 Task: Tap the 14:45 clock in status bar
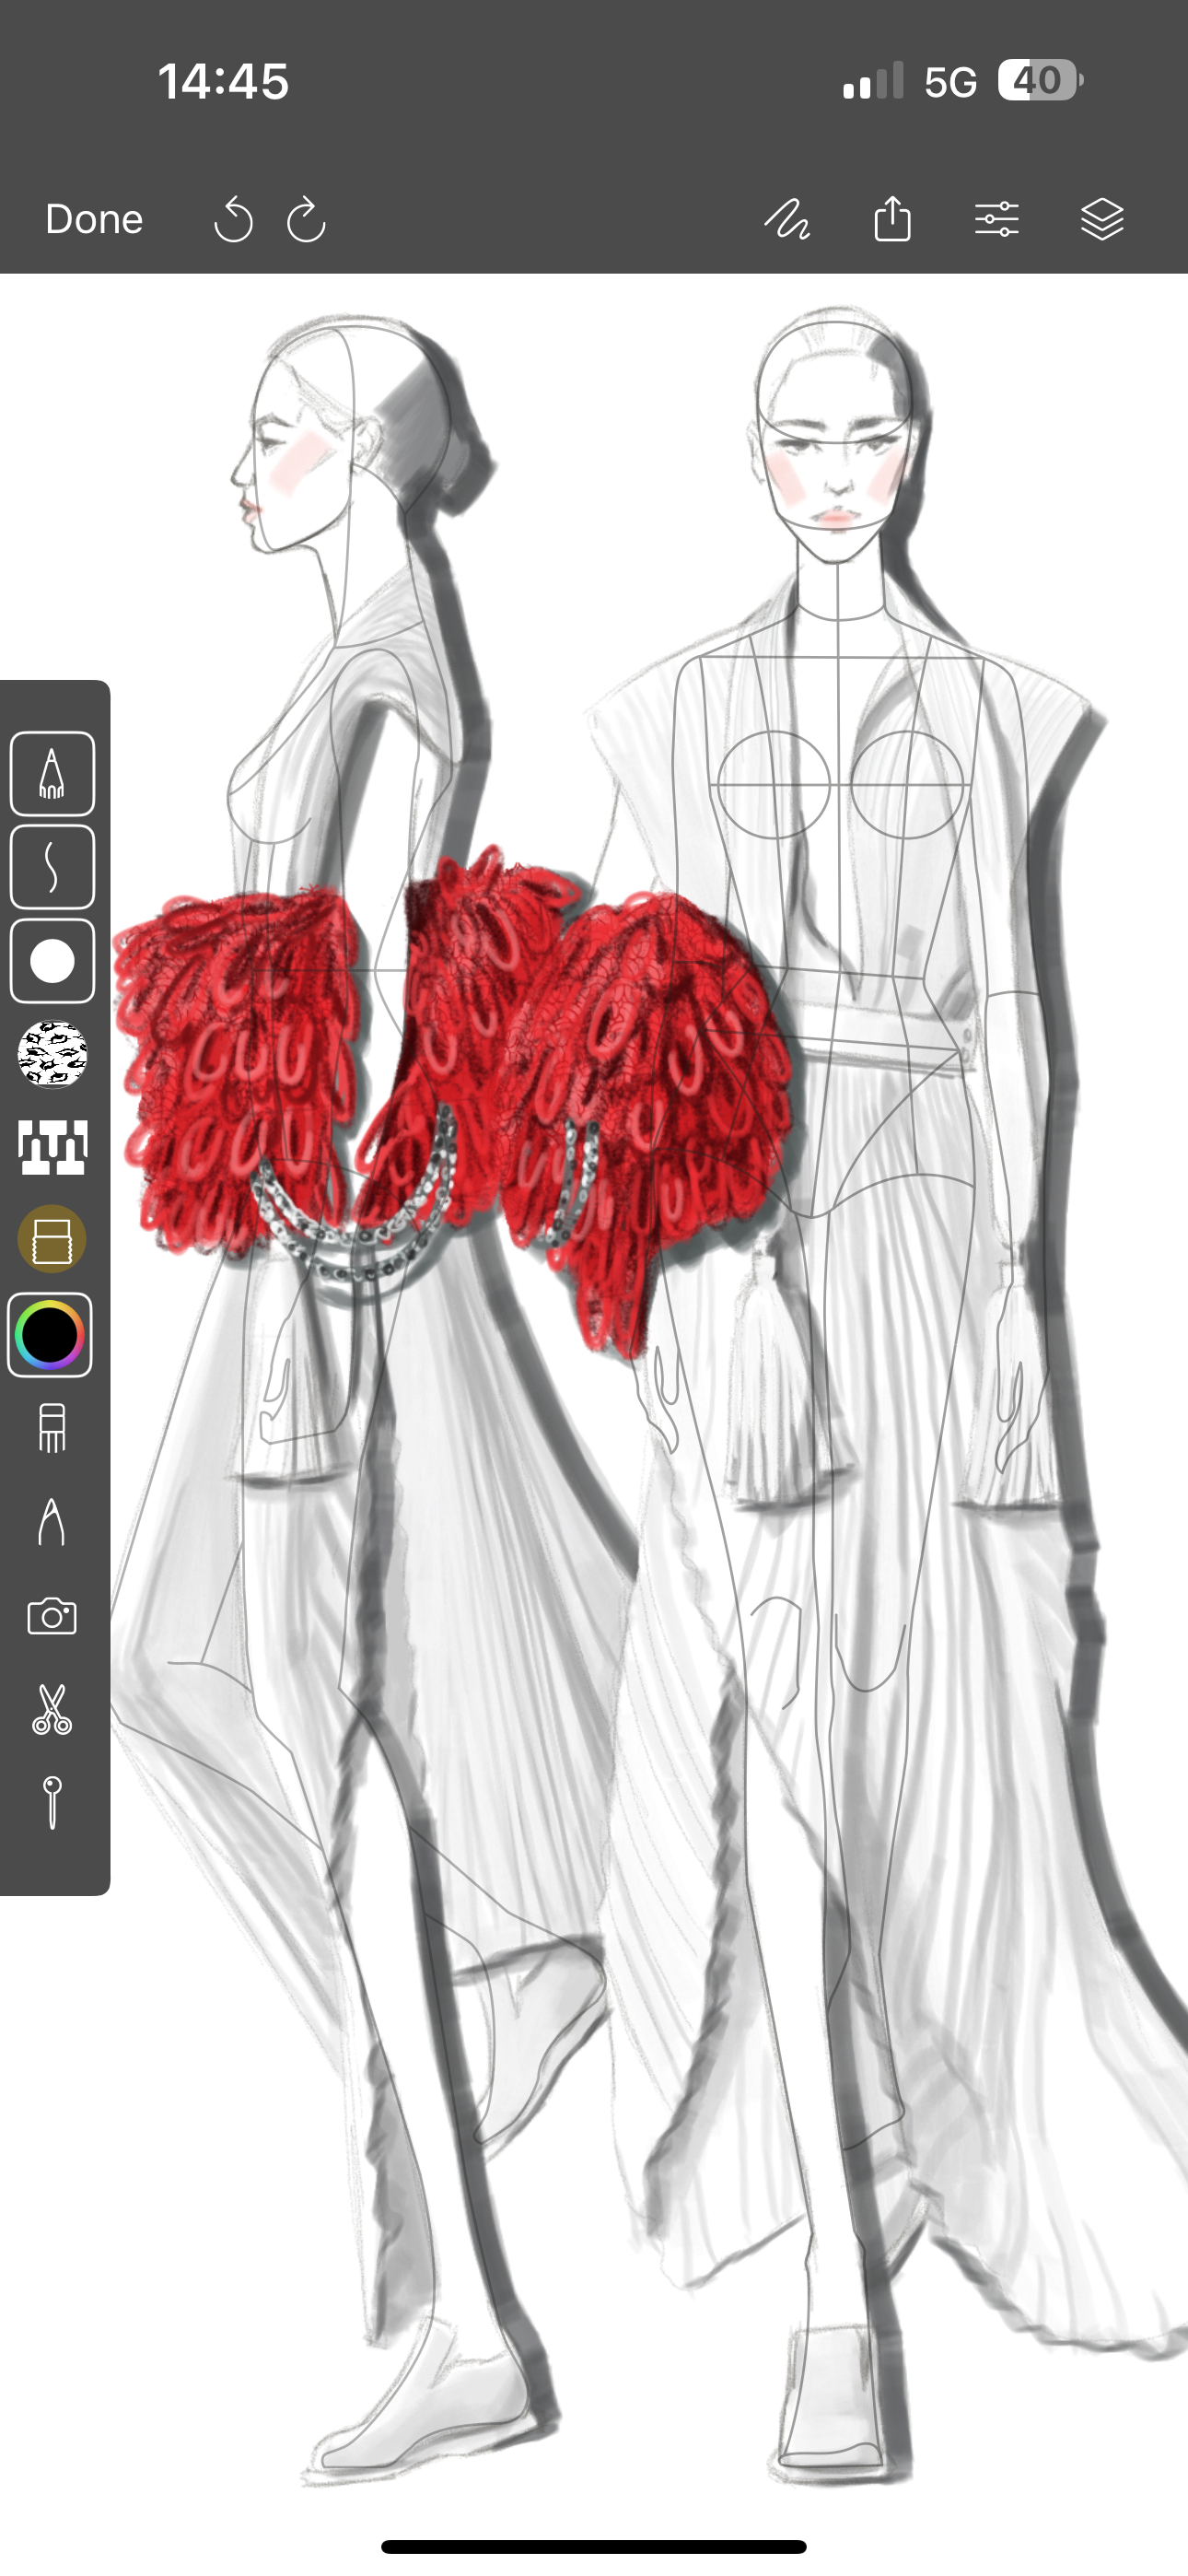tap(223, 81)
